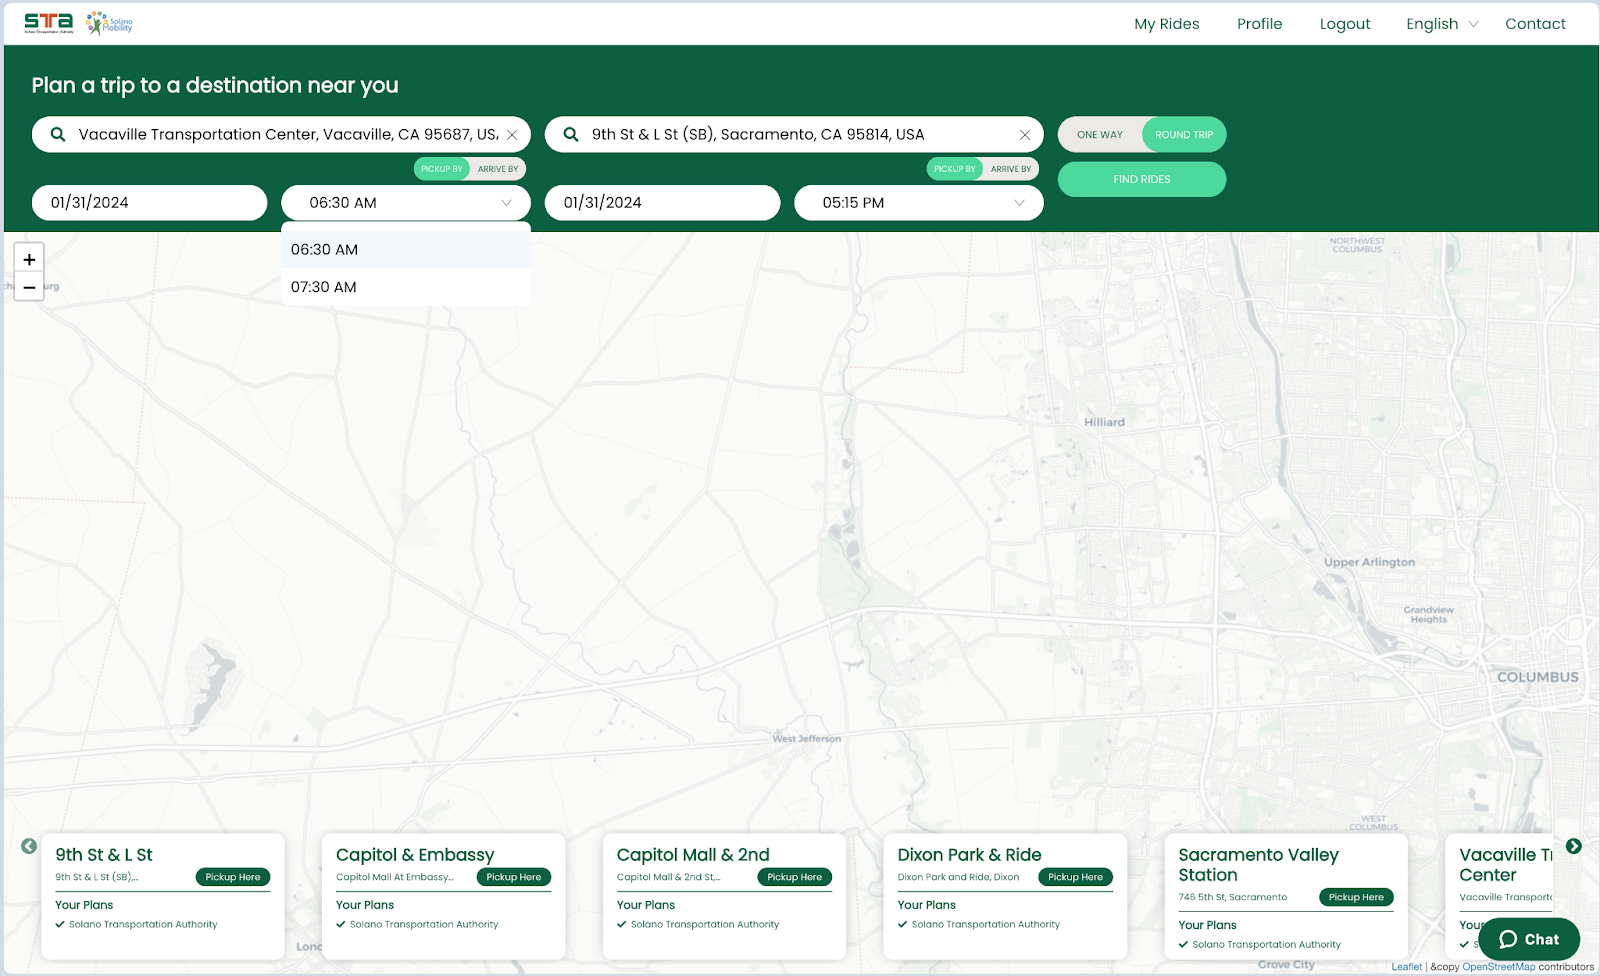This screenshot has width=1600, height=976.
Task: Open the Chat widget
Action: pos(1529,939)
